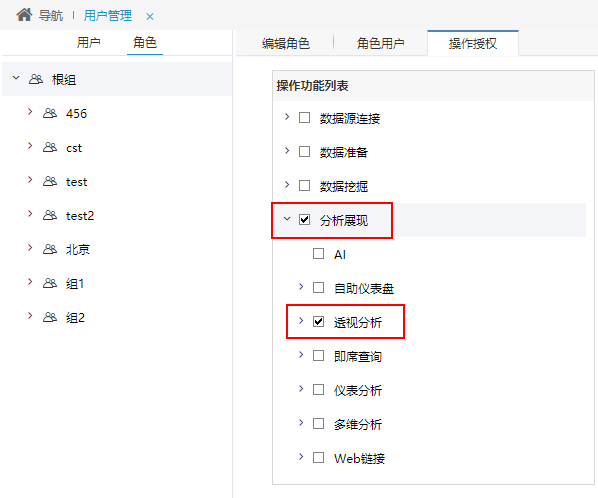Viewport: 598px width, 498px height.
Task: Click the group icon beside 北京
Action: point(50,249)
